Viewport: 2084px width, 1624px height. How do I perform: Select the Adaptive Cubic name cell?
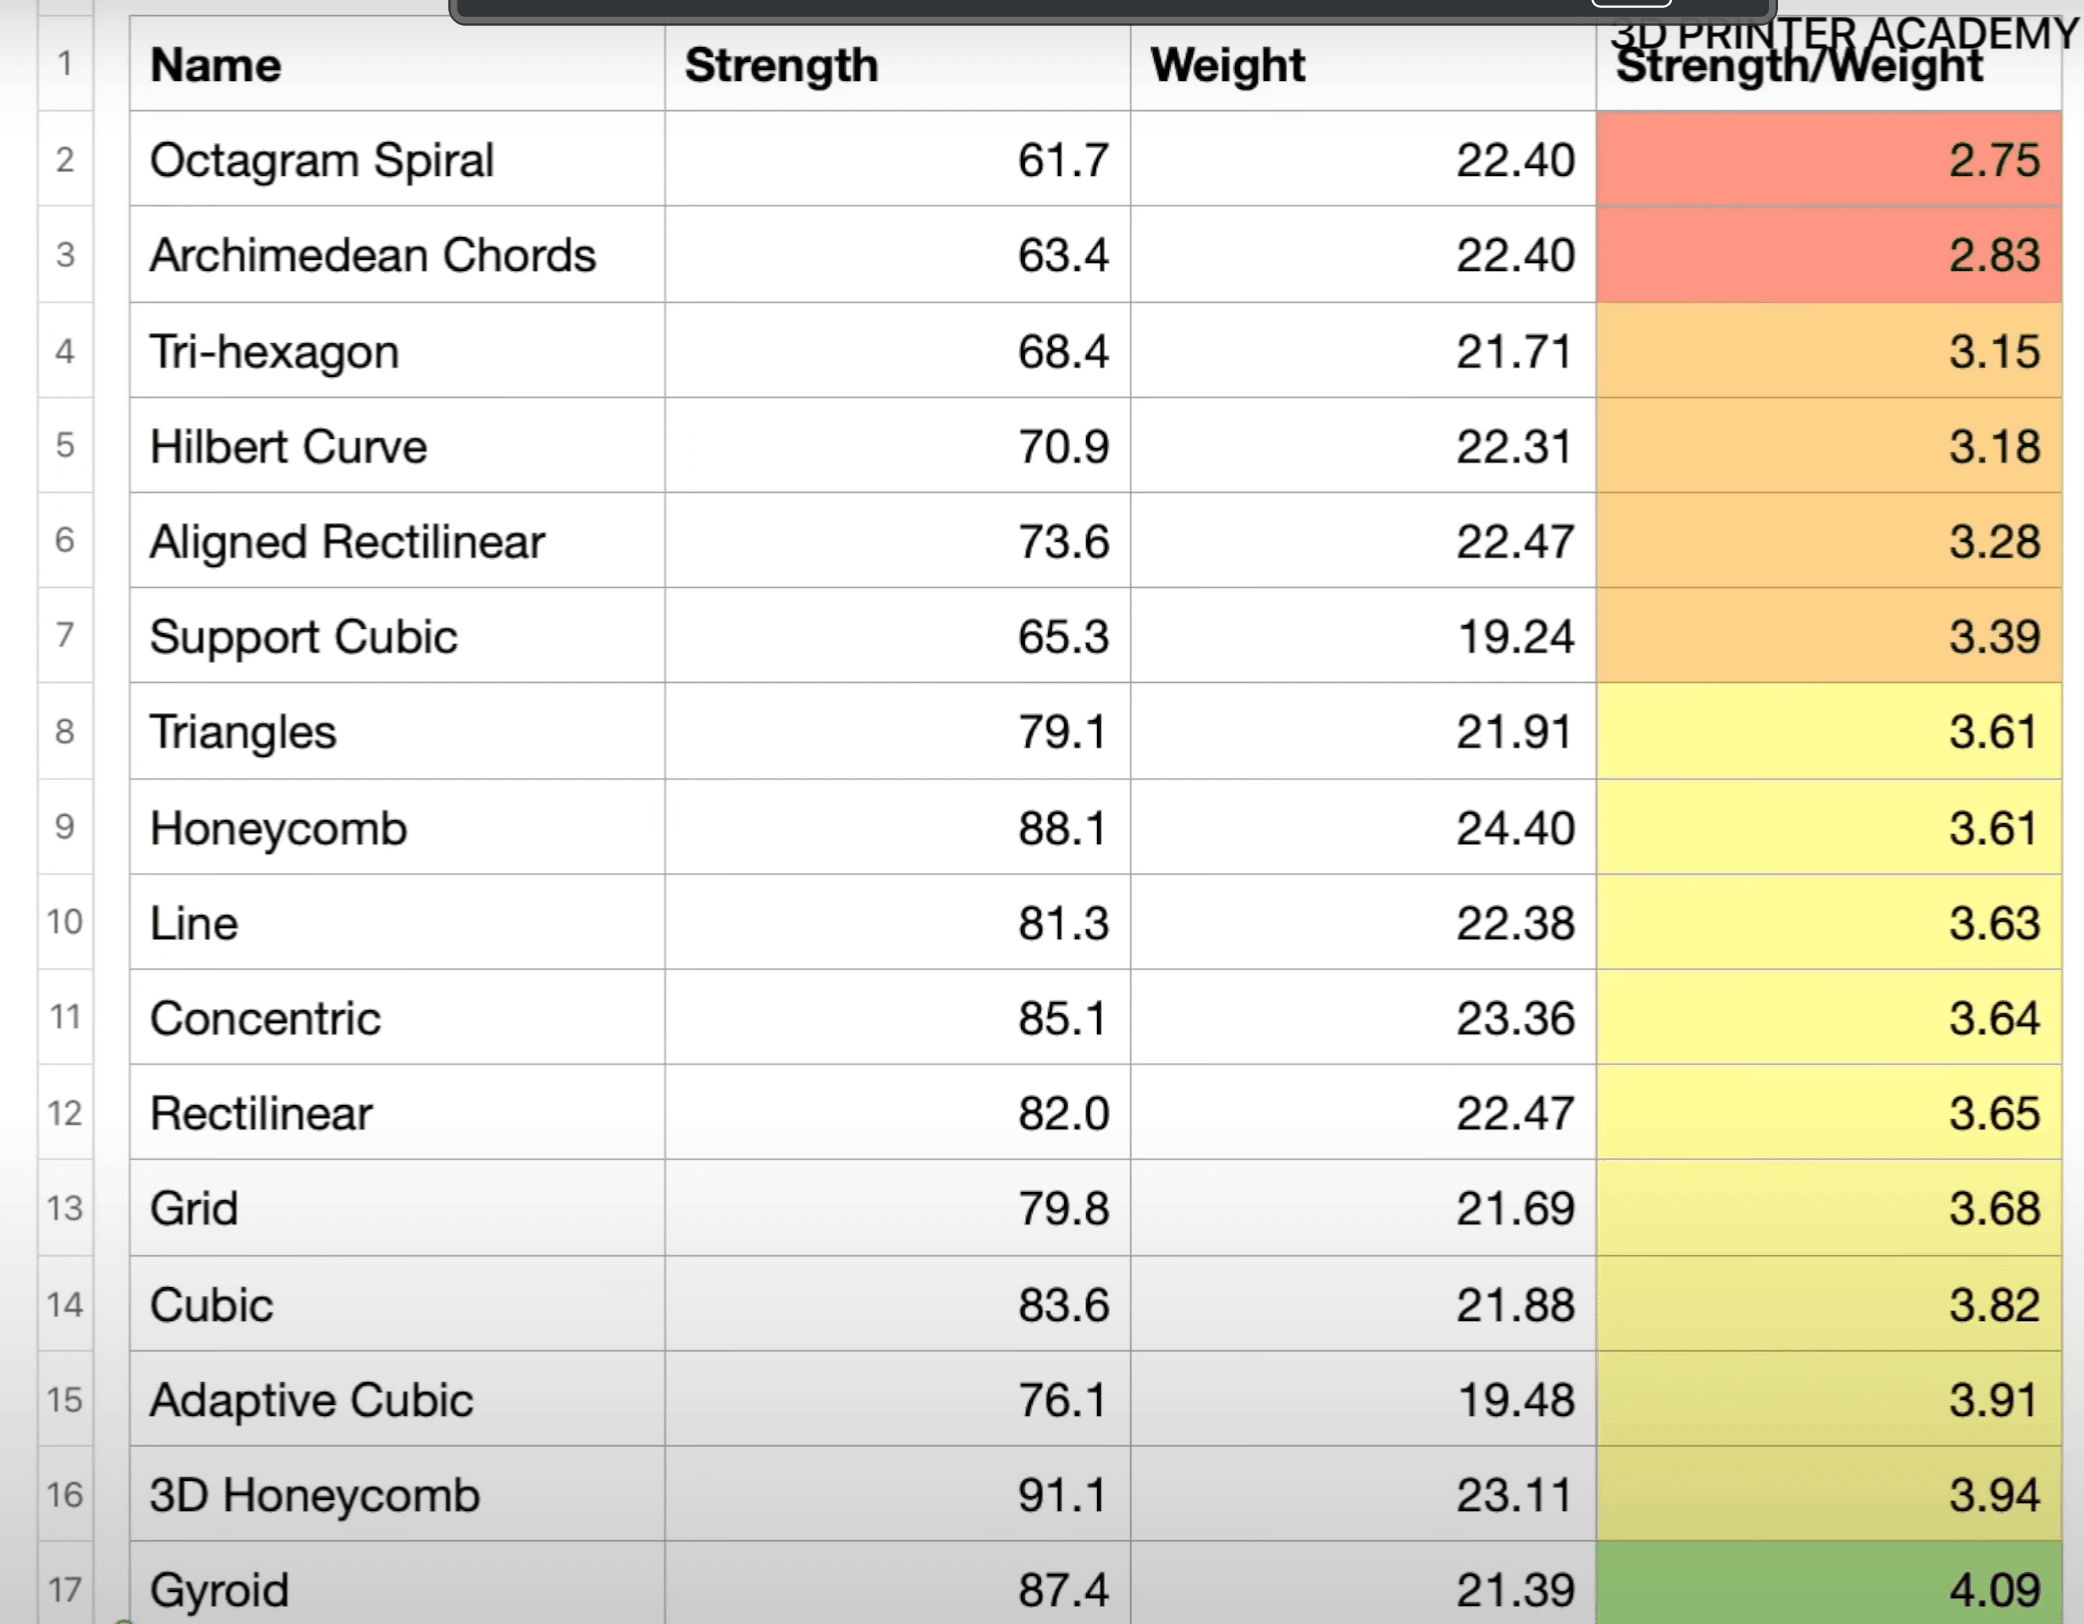coord(396,1400)
